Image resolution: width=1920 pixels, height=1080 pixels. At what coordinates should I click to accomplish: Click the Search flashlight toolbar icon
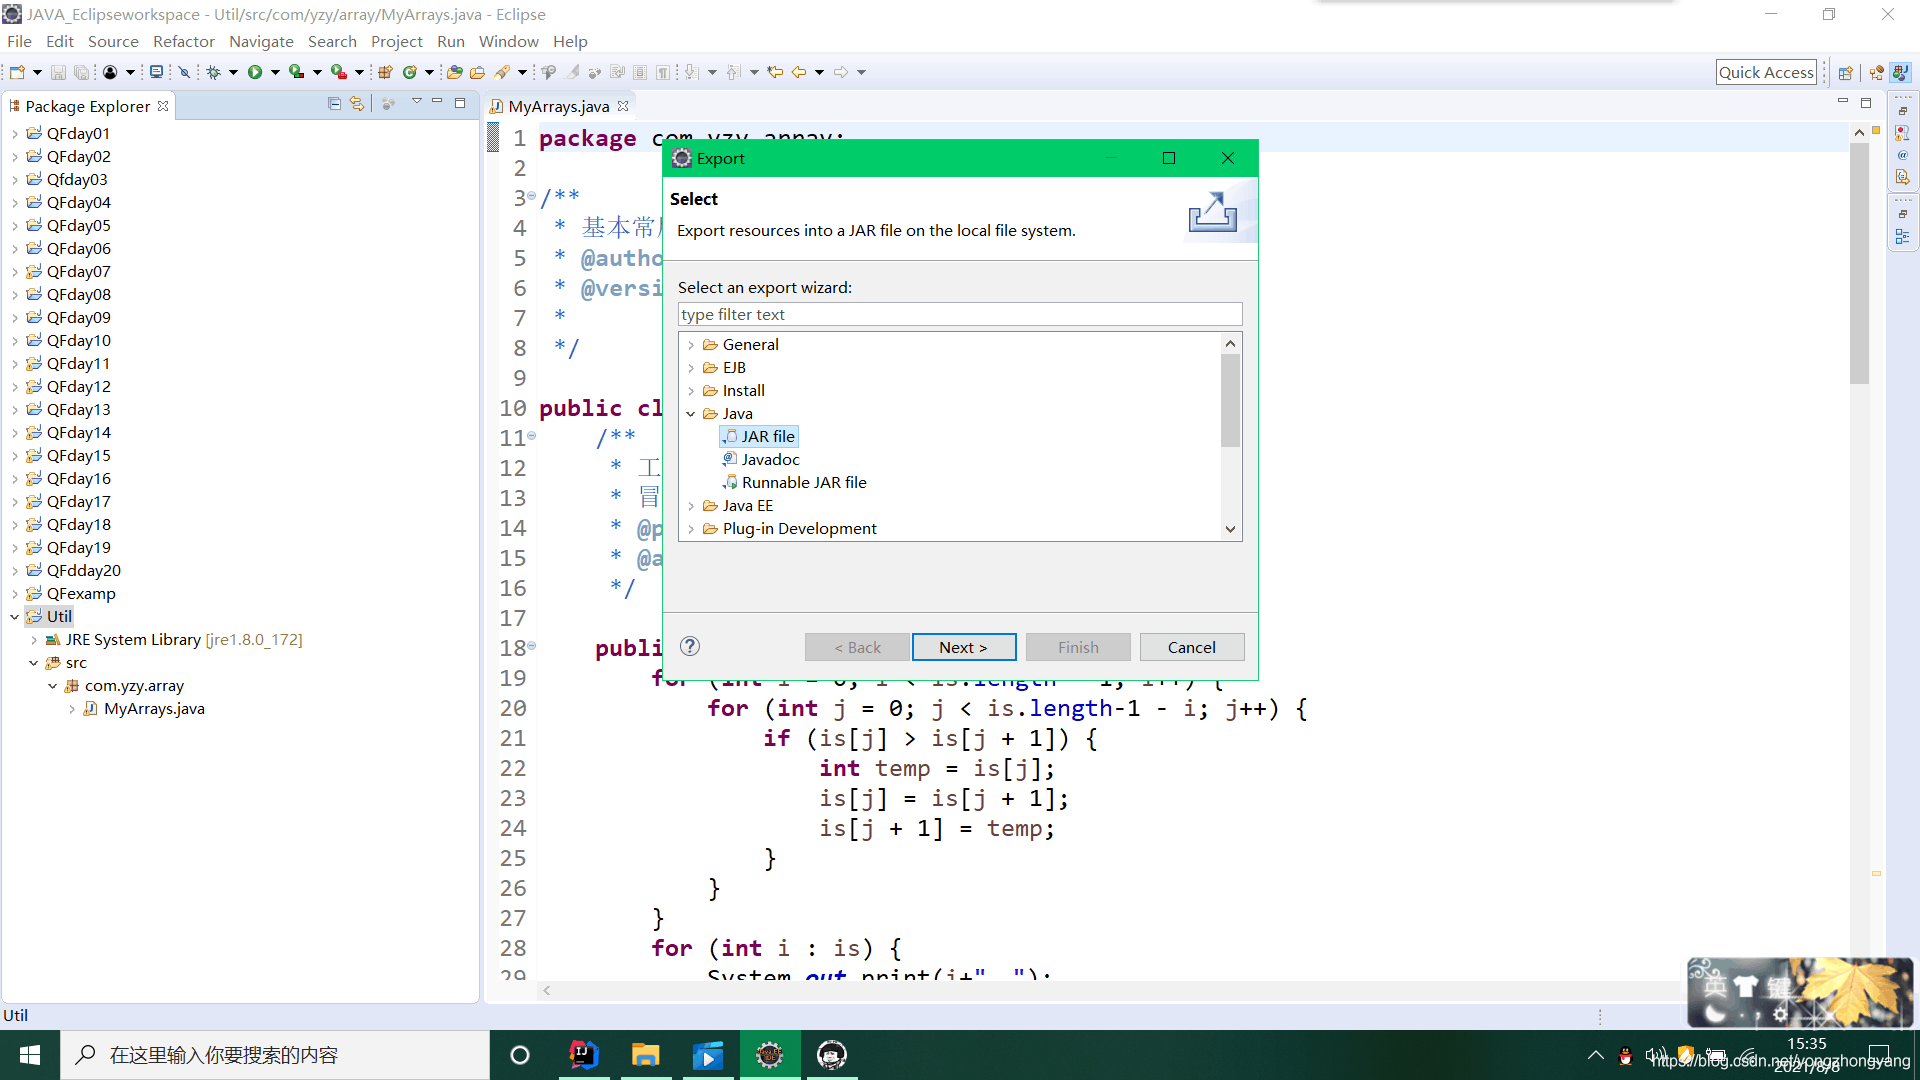pos(502,72)
